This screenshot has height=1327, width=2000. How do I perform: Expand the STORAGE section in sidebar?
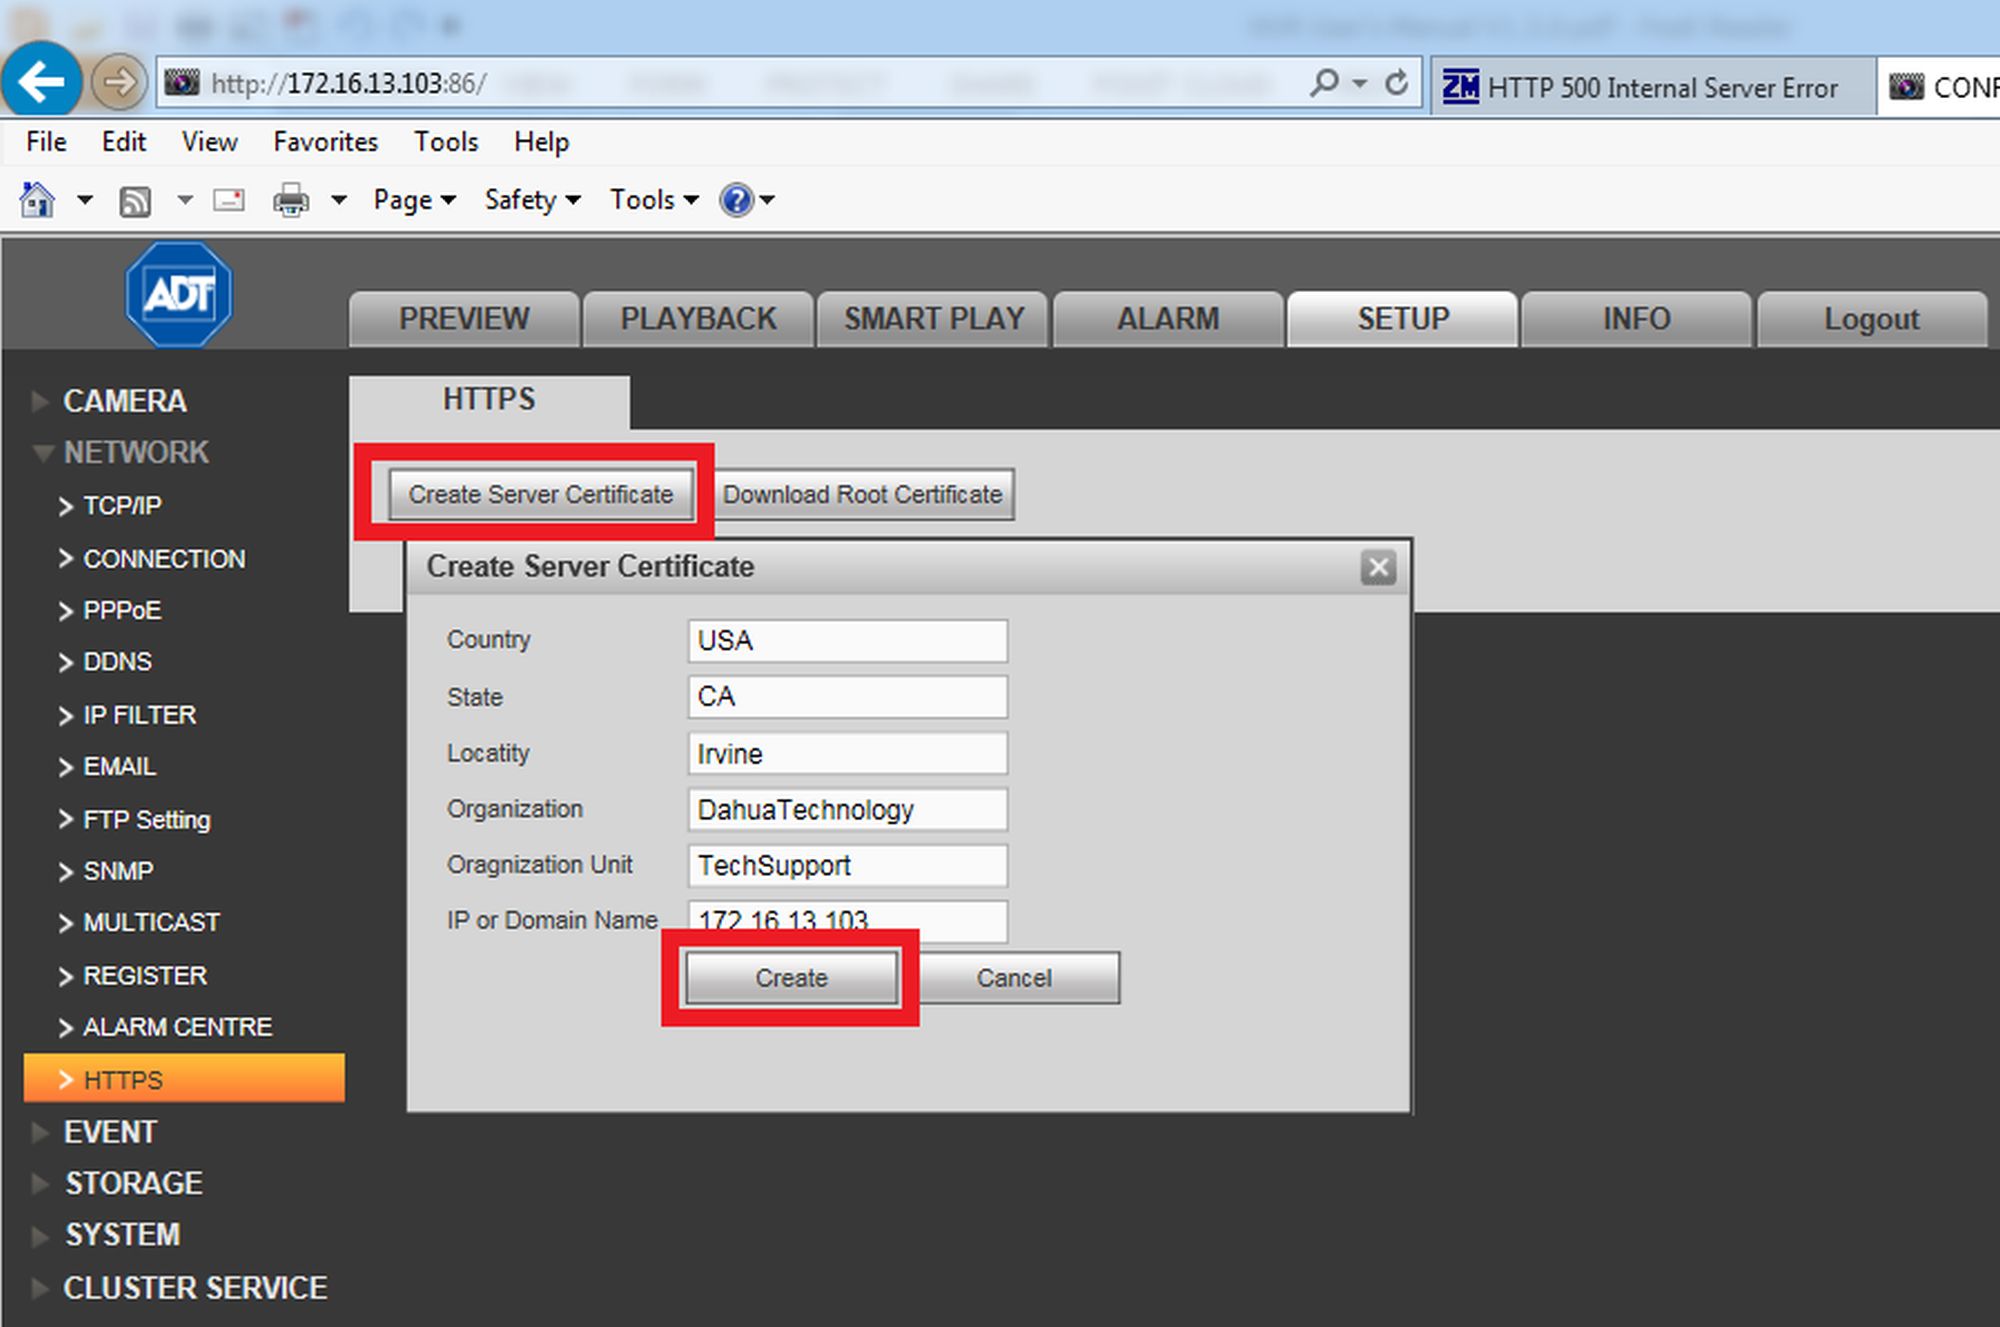point(133,1183)
